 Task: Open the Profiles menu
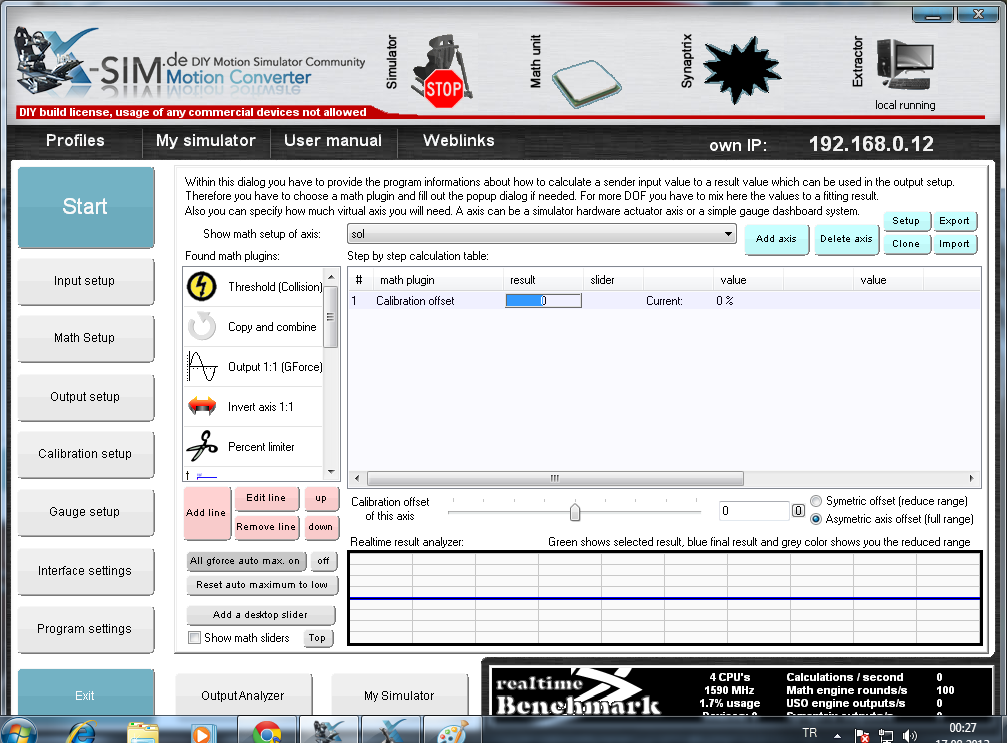click(75, 141)
